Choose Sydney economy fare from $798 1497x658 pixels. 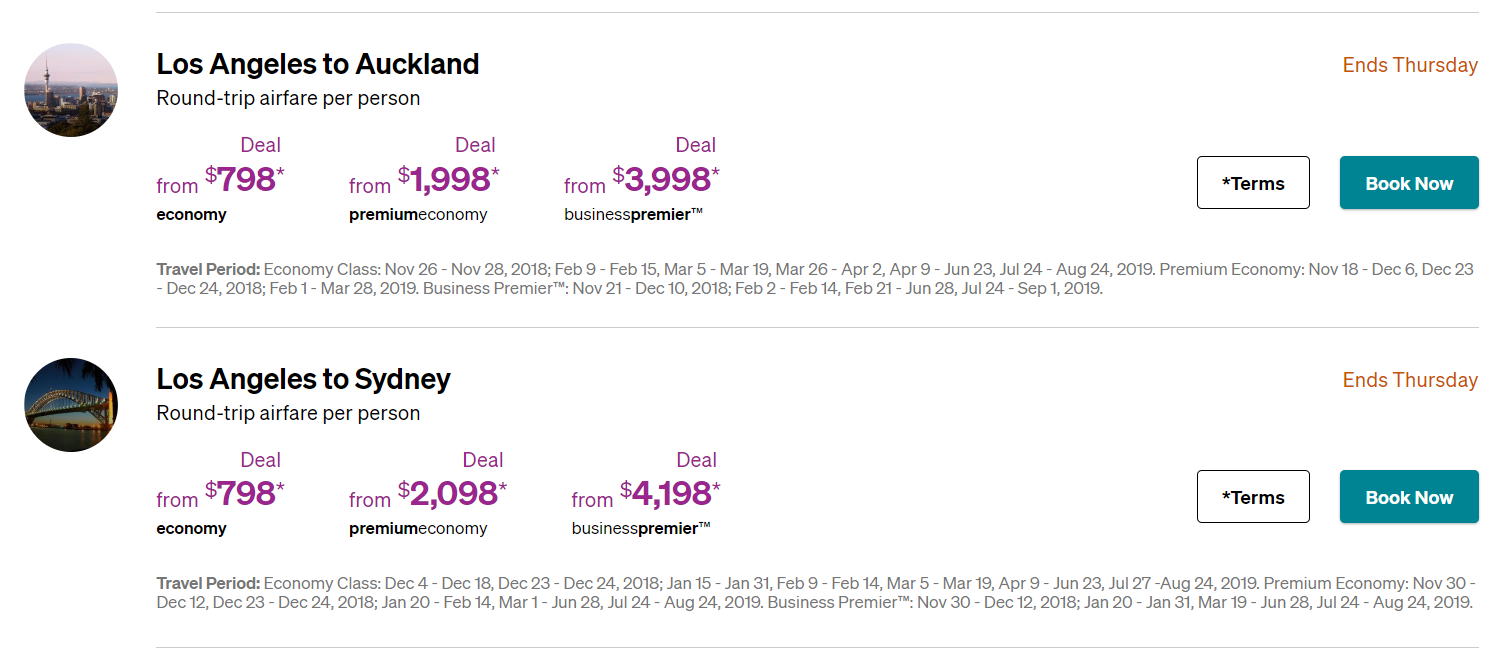pyautogui.click(x=221, y=494)
